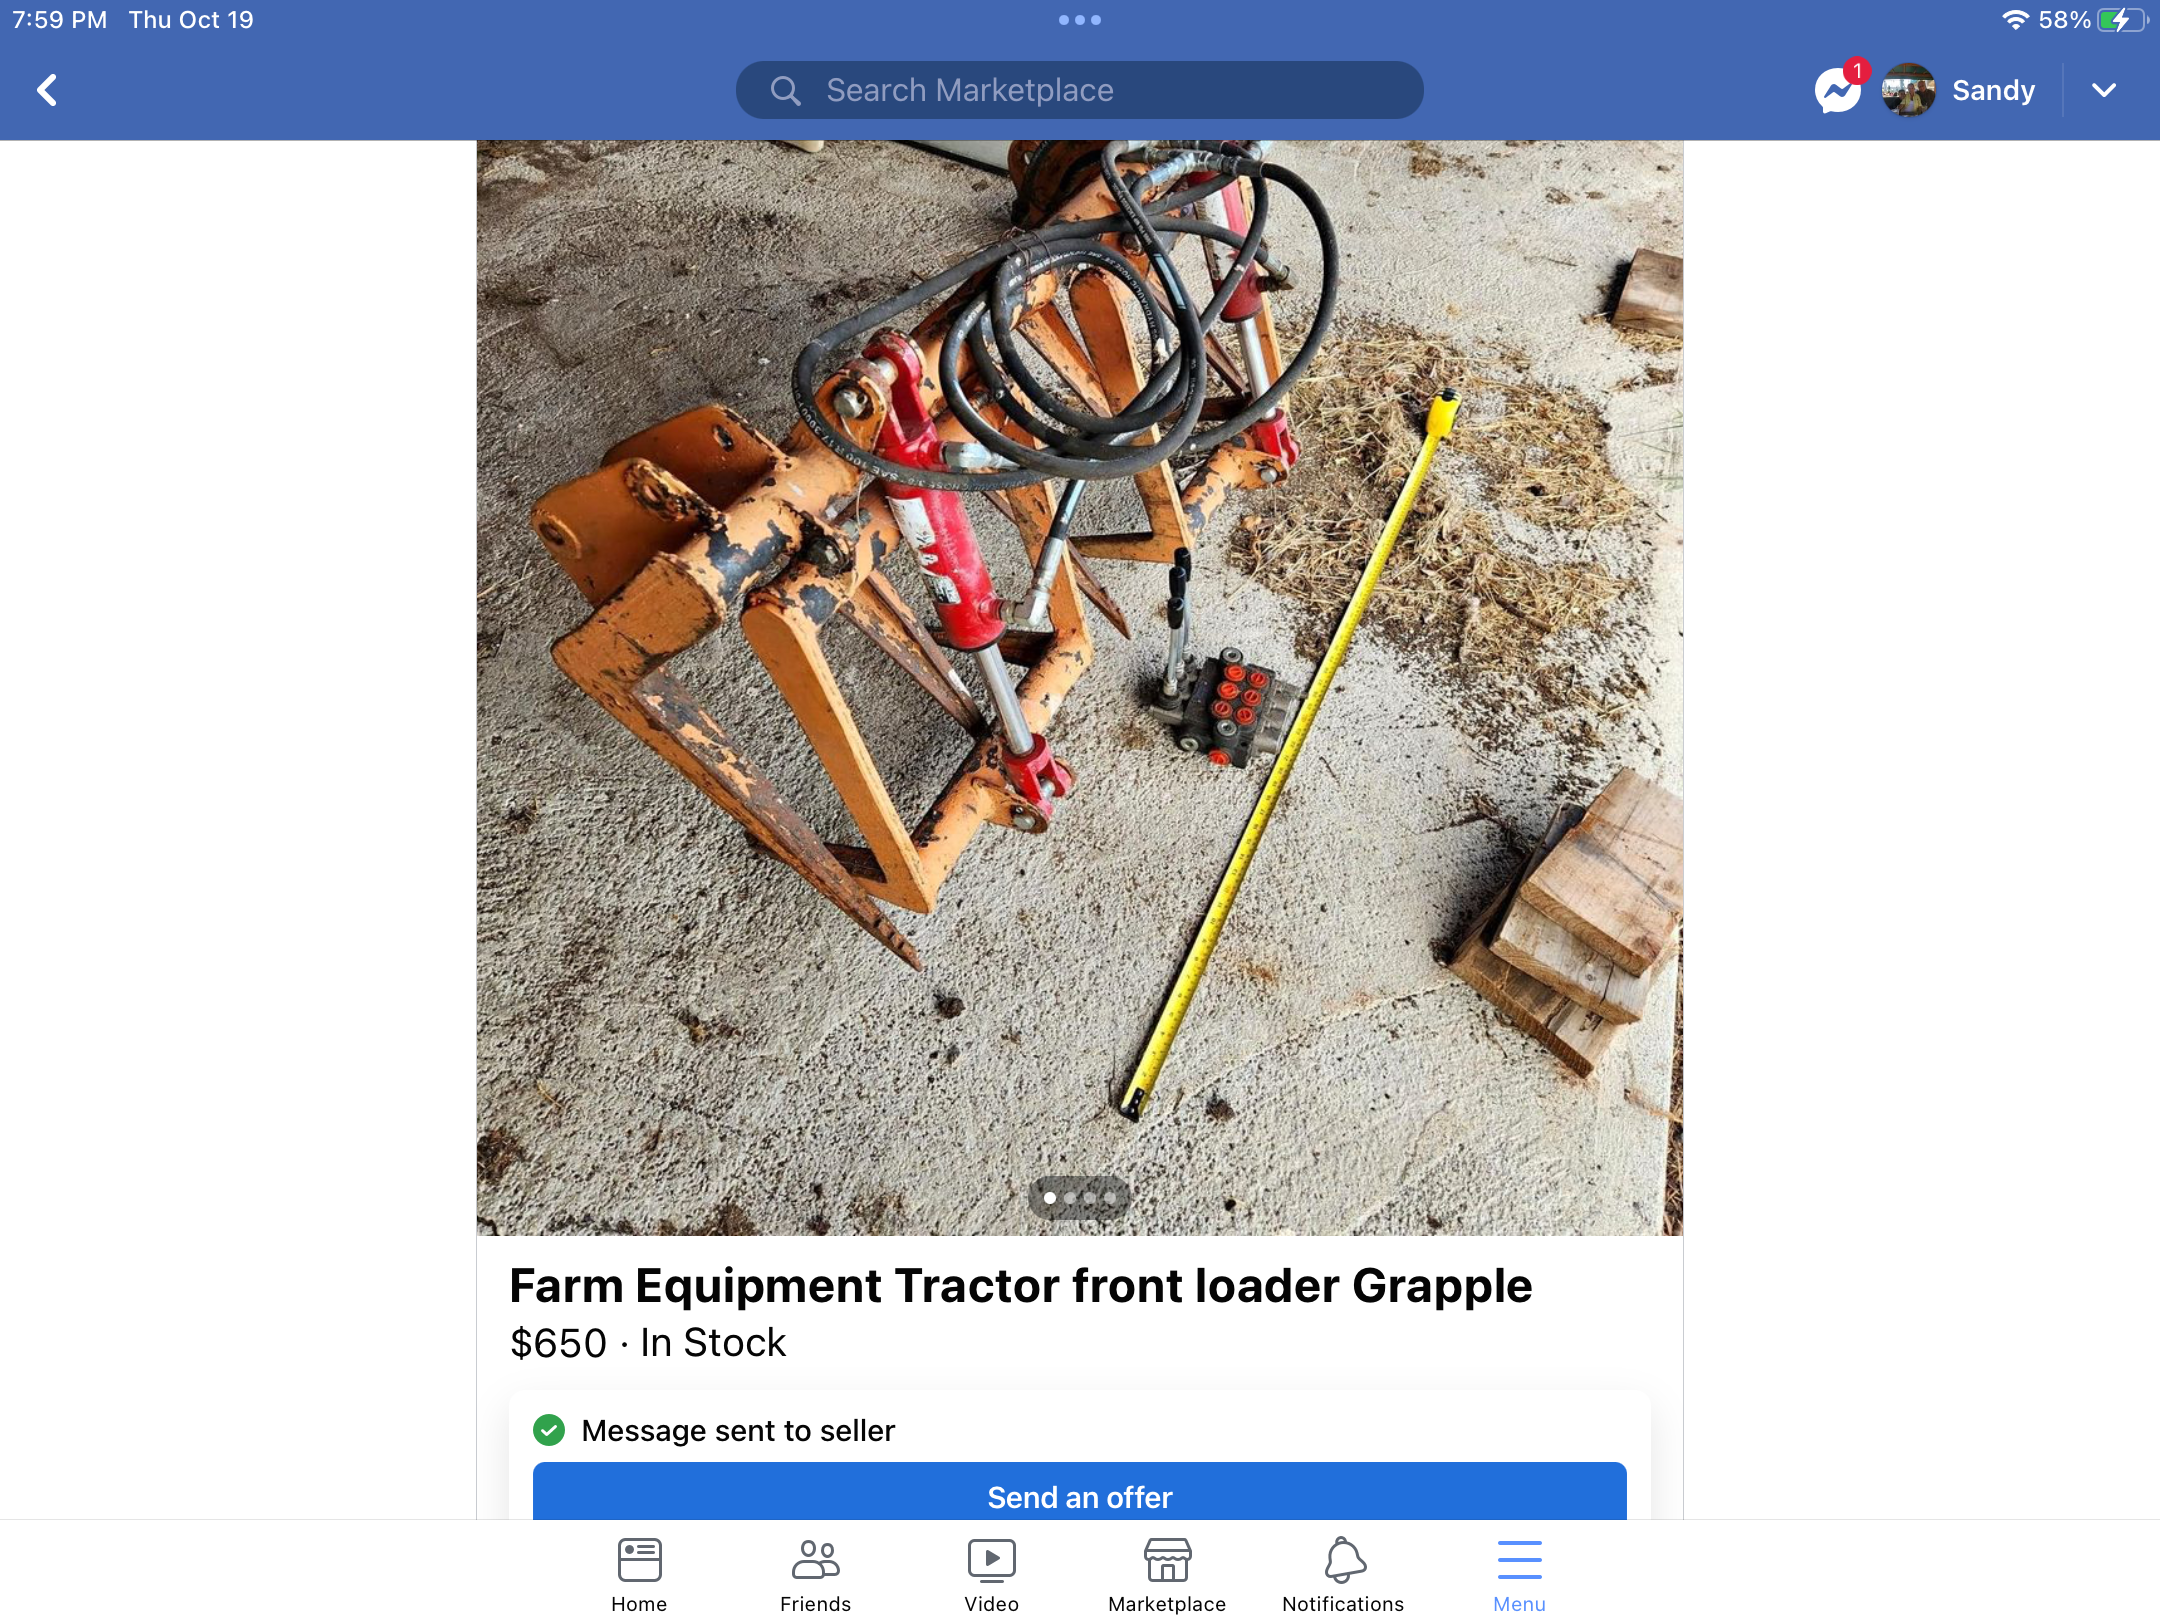Tap the back arrow icon
This screenshot has height=1620, width=2160.
click(x=47, y=90)
